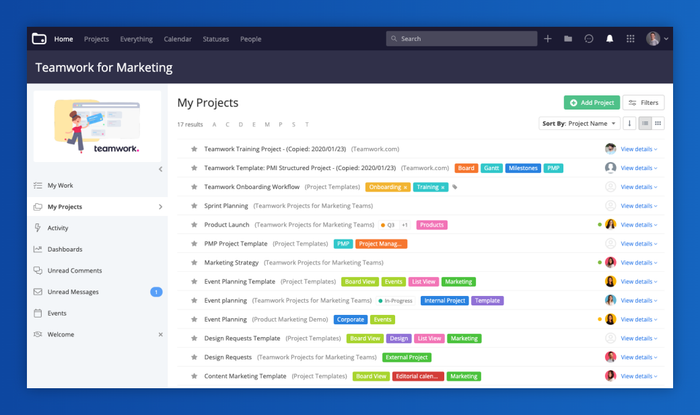This screenshot has width=700, height=415.
Task: Click the owner avatar on Design Requests row
Action: [610, 357]
